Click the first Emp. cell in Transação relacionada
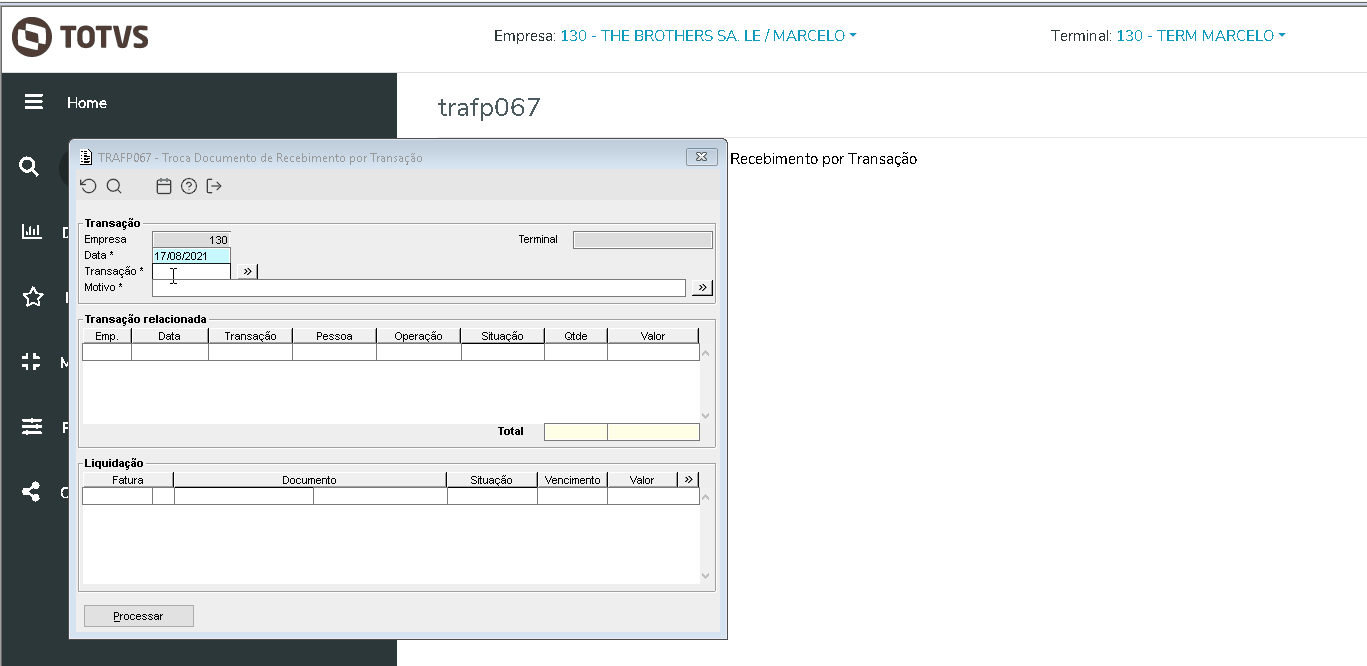The image size is (1367, 666). pyautogui.click(x=107, y=352)
